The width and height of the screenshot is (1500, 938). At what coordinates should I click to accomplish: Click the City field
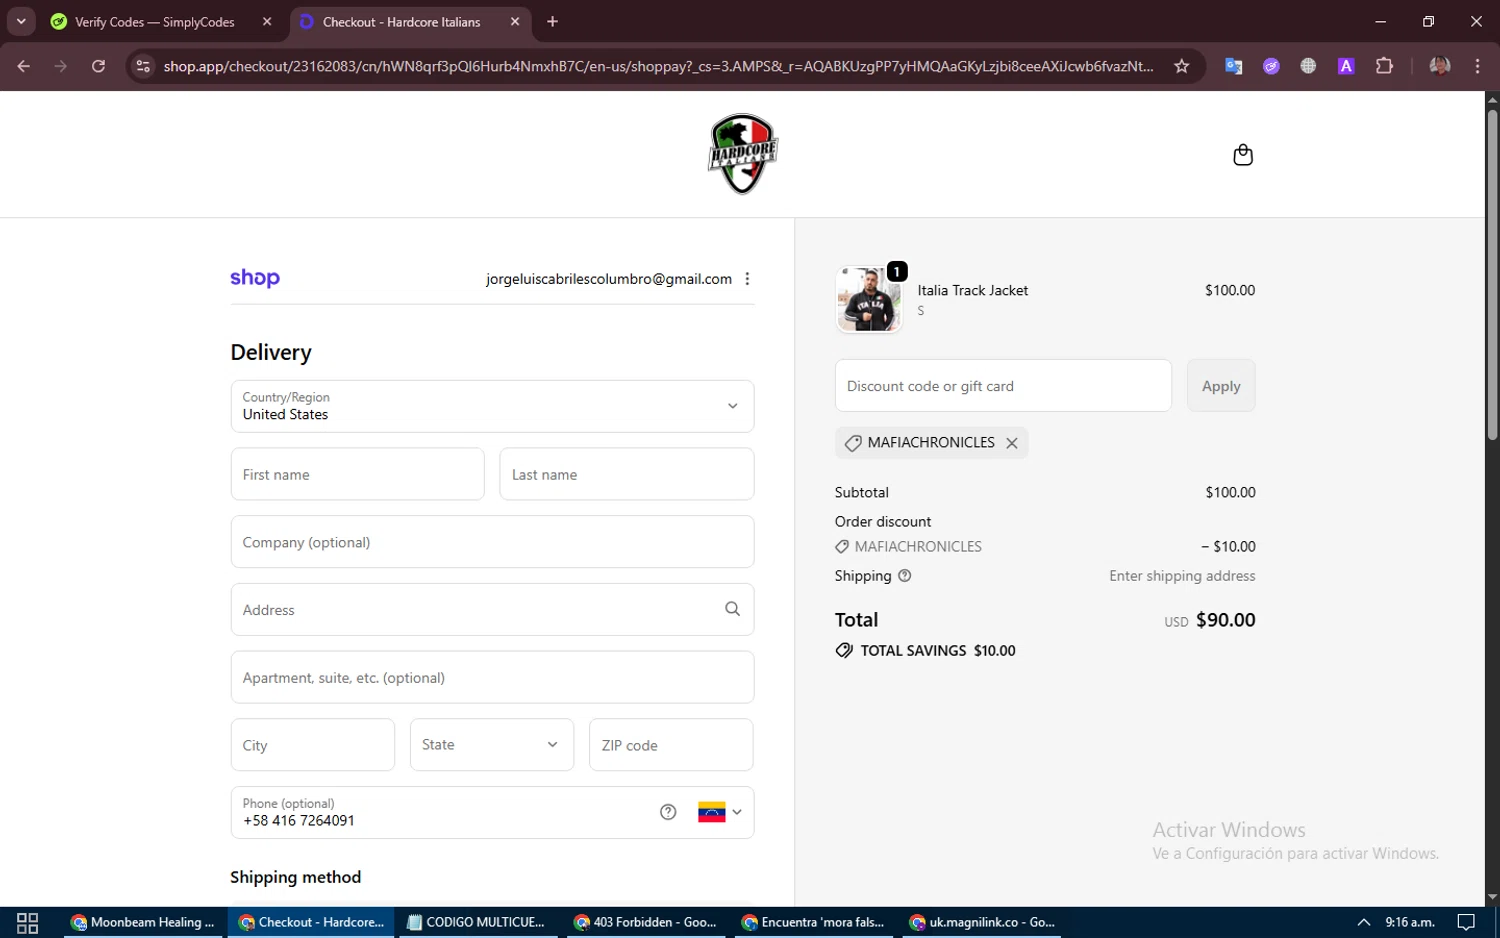(x=313, y=745)
